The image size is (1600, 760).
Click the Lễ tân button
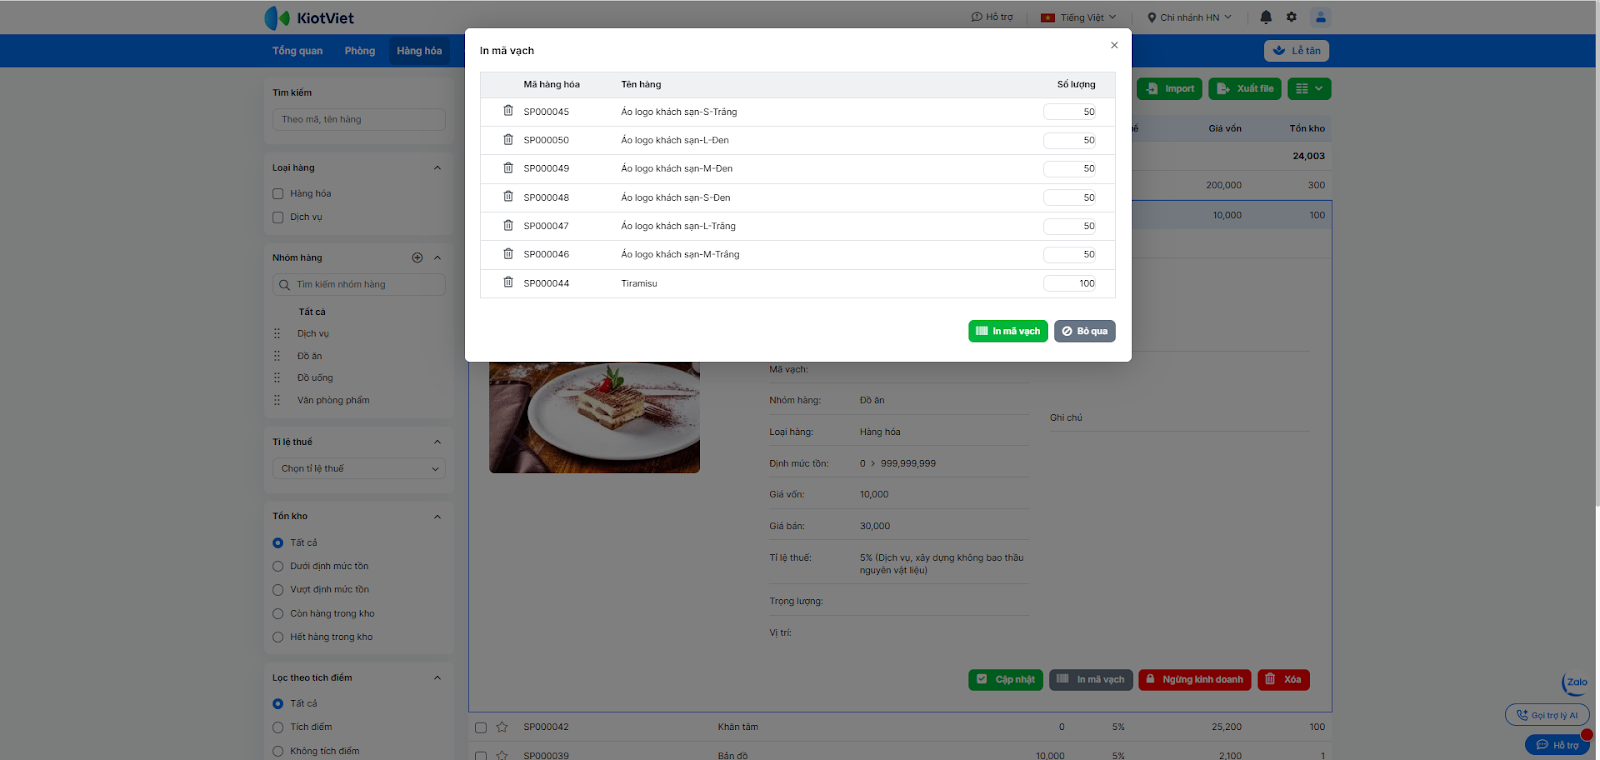click(x=1297, y=51)
